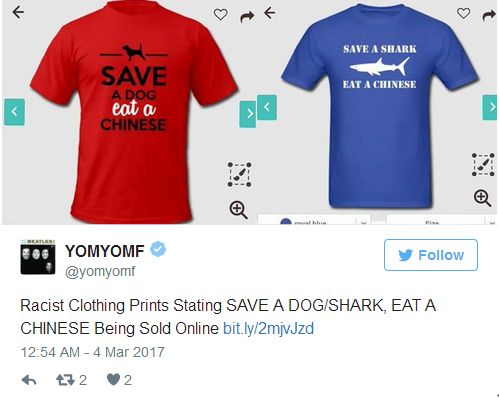The image size is (499, 409).
Task: Like the red shirt with heart icon
Action: 220,14
